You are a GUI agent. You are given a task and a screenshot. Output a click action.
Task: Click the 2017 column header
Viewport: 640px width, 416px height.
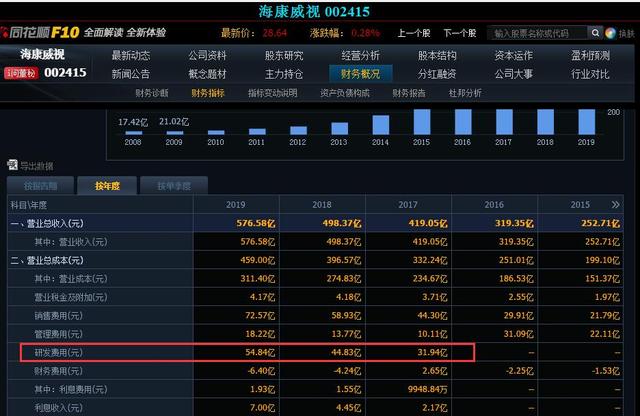click(x=408, y=205)
